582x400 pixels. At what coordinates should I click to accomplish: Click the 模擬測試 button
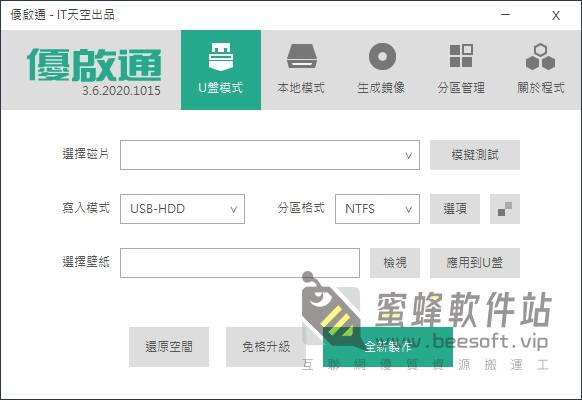475,155
